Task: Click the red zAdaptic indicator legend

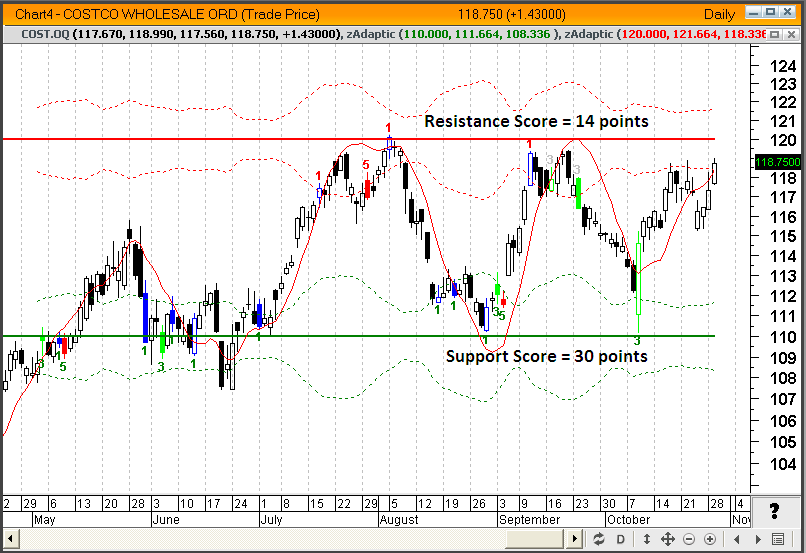Action: [x=665, y=34]
